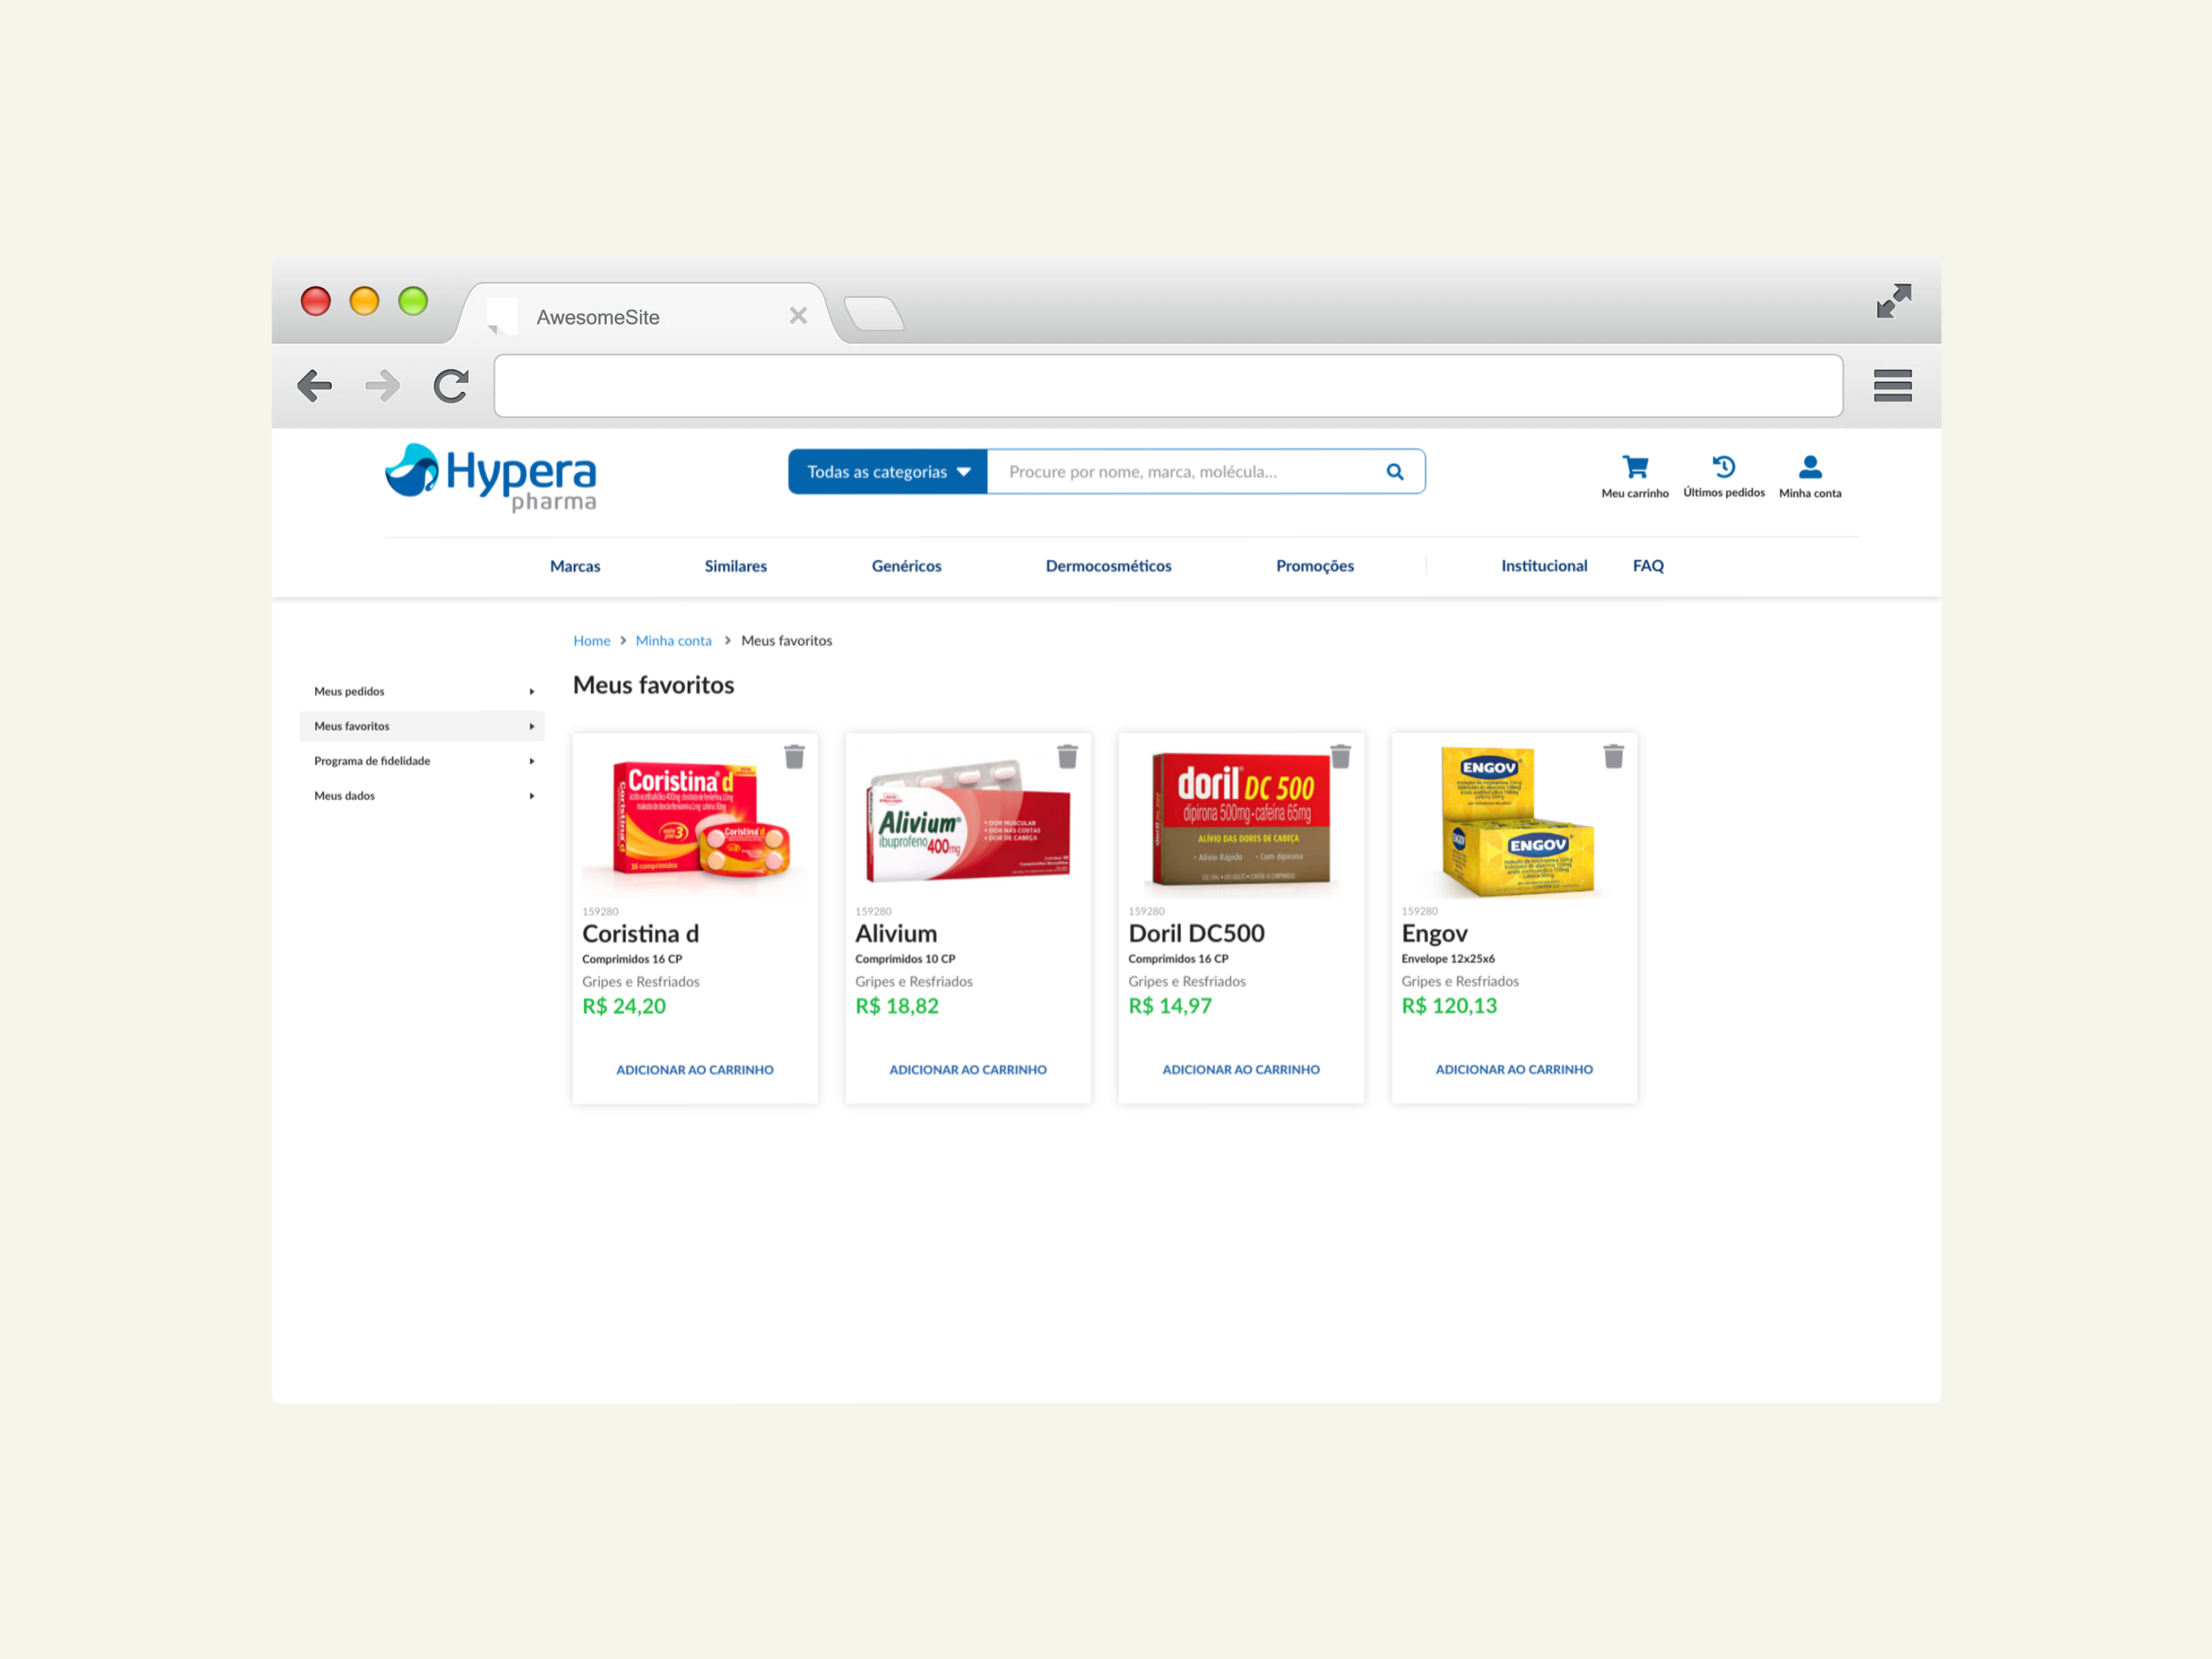2212x1659 pixels.
Task: Click the product search input field
Action: coord(1180,472)
